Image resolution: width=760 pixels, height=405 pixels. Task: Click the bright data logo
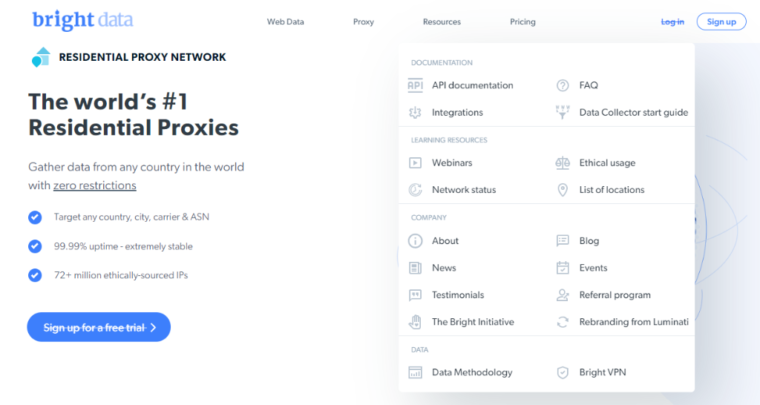82,20
